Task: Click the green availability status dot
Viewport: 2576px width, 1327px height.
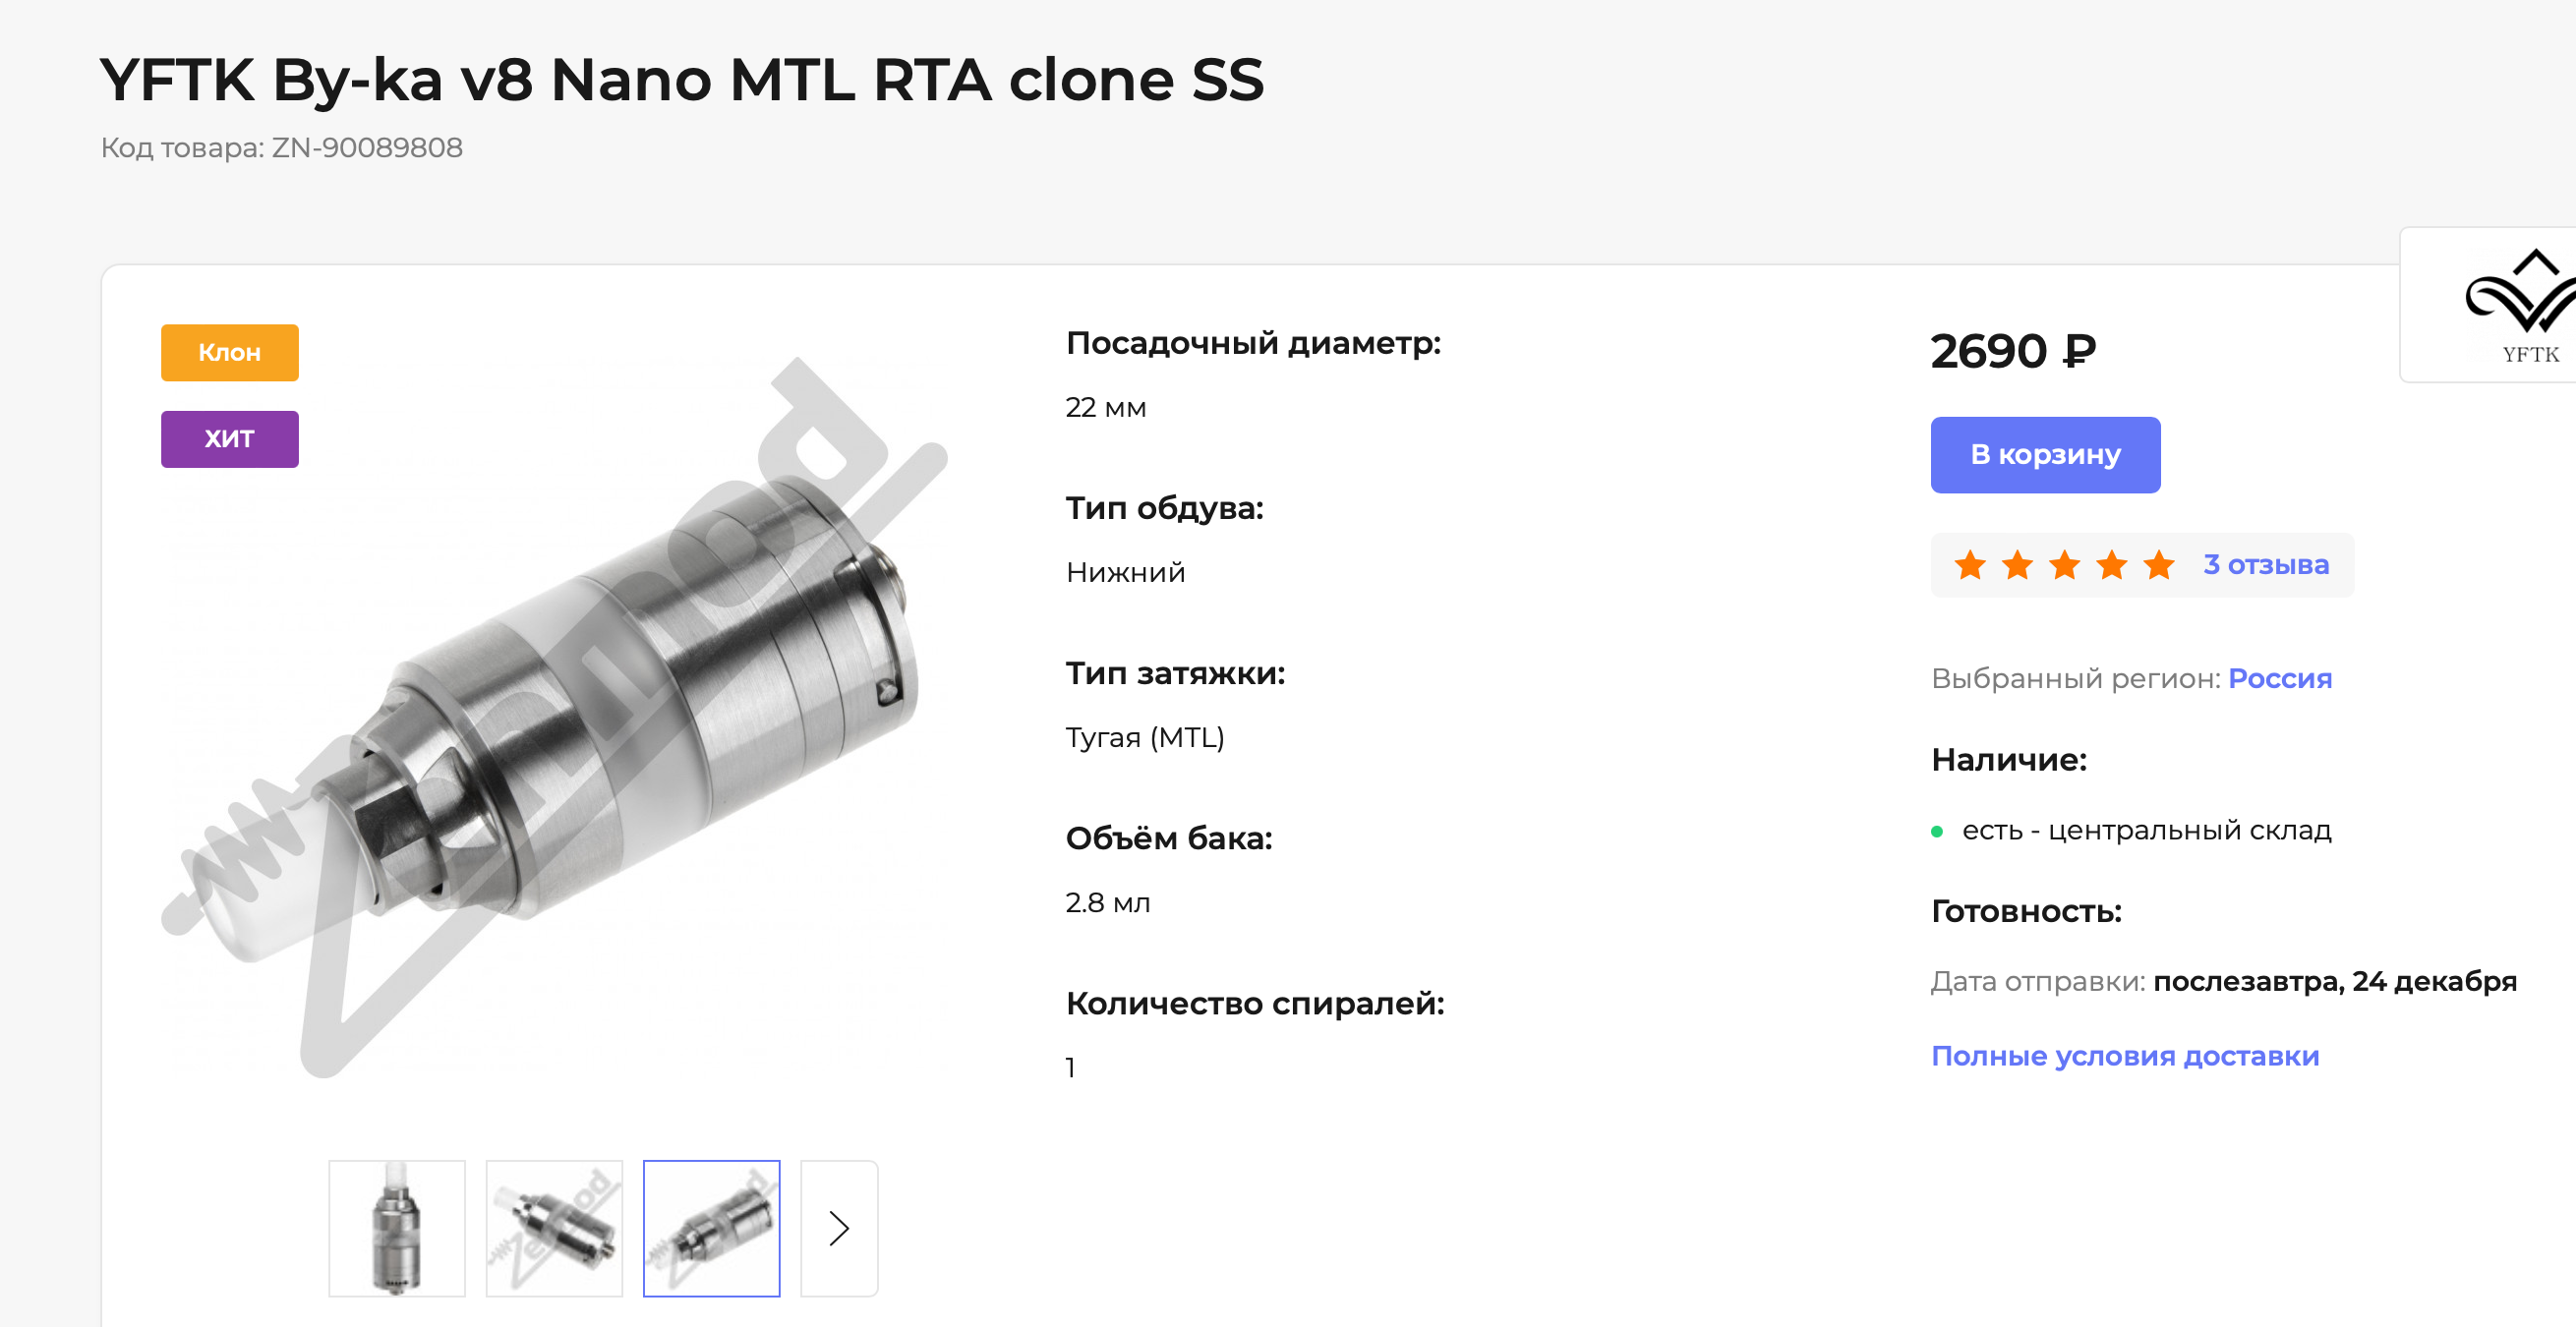Action: click(1937, 831)
